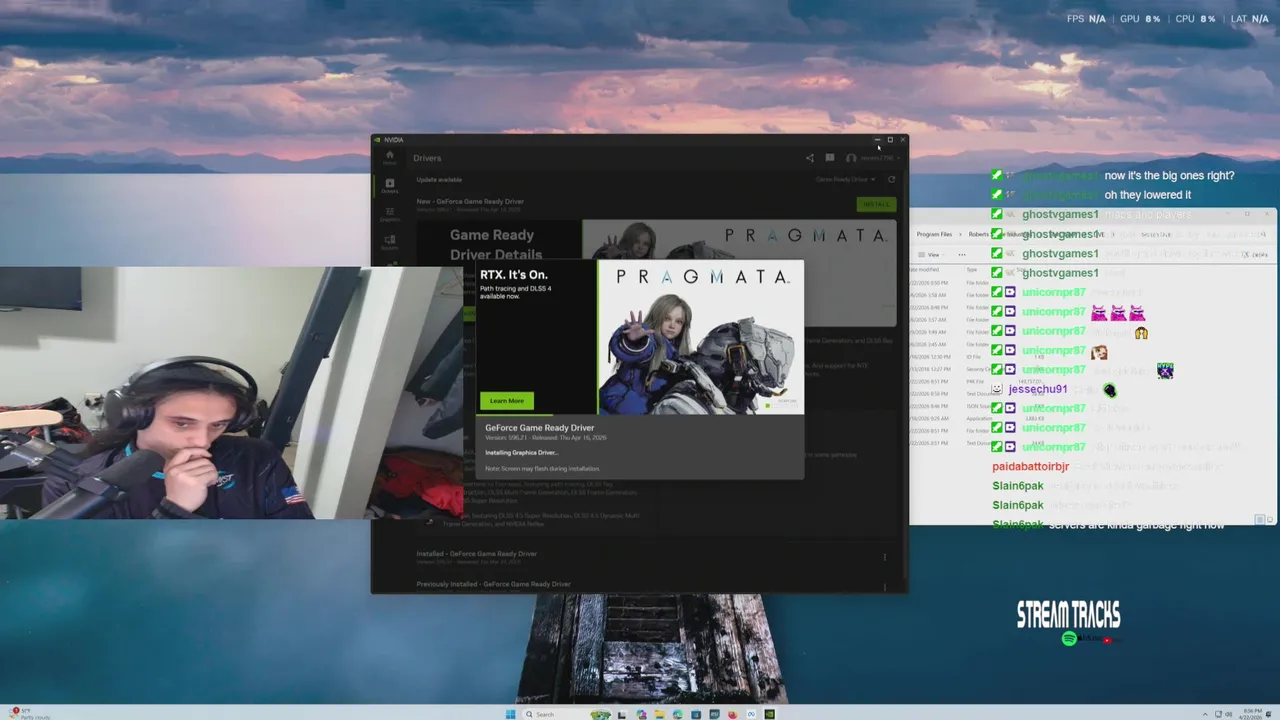Click the 'Update available' label
The height and width of the screenshot is (720, 1280).
439,180
